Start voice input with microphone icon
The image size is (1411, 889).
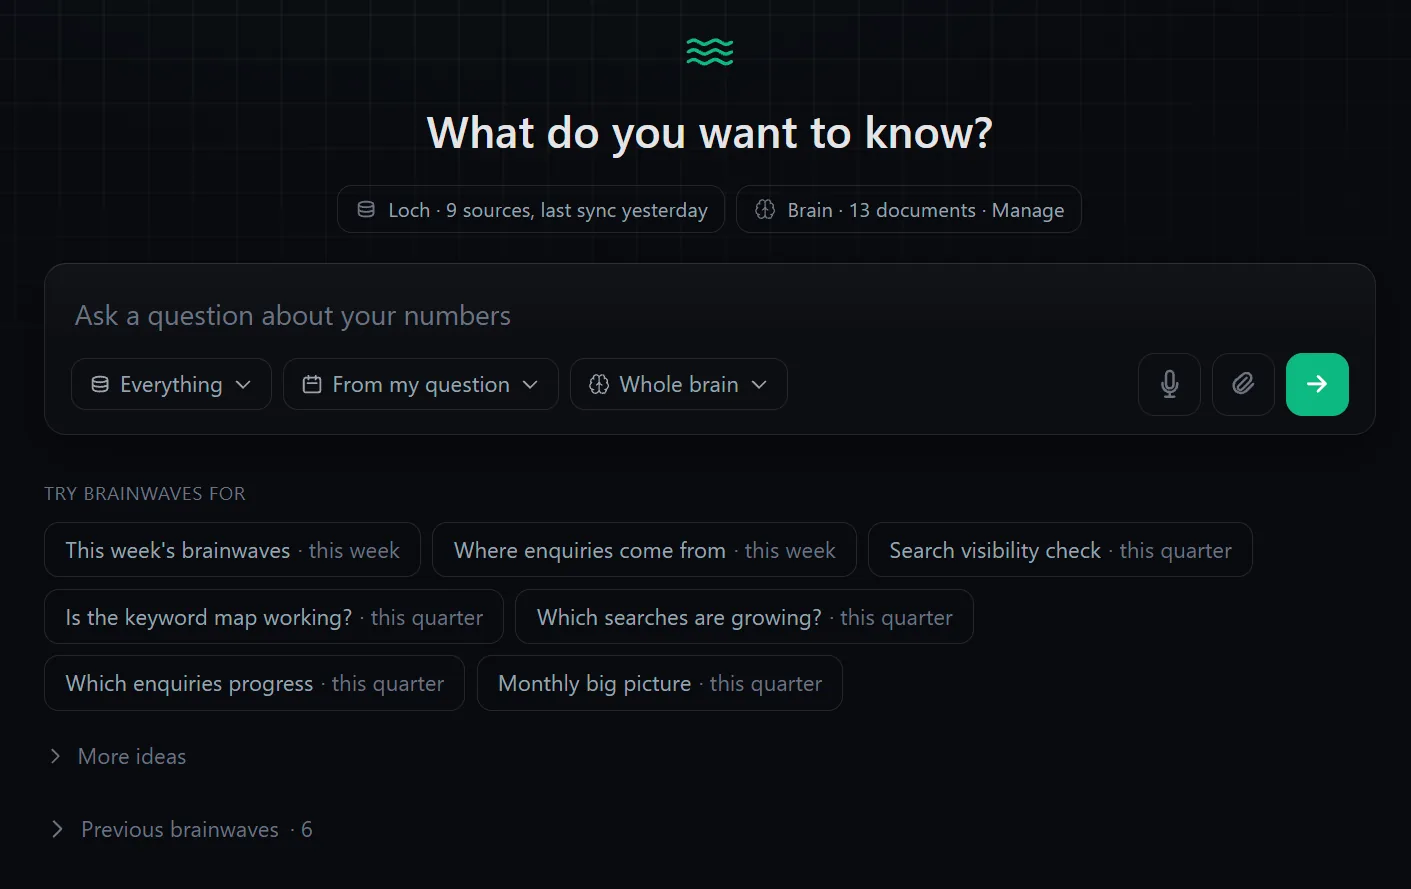click(x=1169, y=384)
